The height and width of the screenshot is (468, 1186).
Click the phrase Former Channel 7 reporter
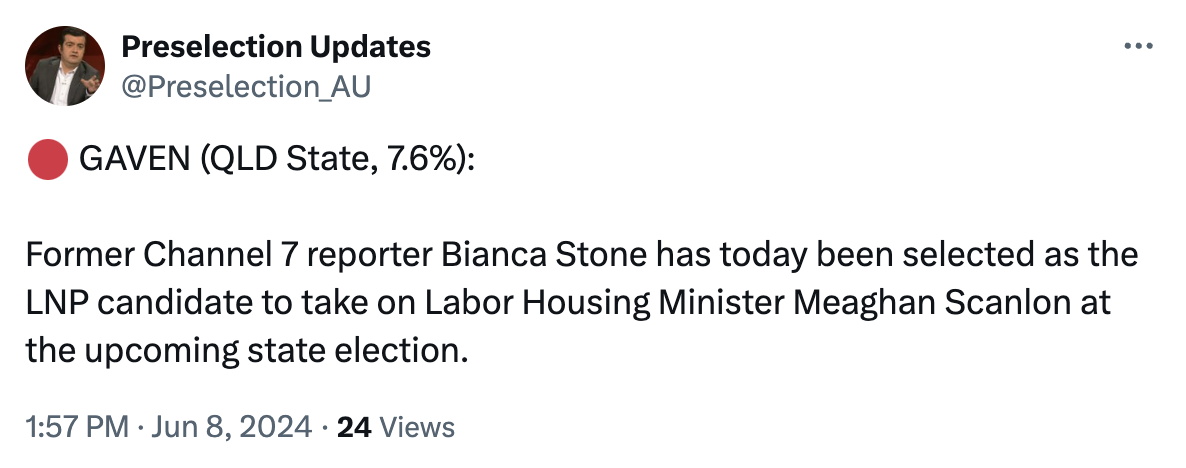(230, 256)
